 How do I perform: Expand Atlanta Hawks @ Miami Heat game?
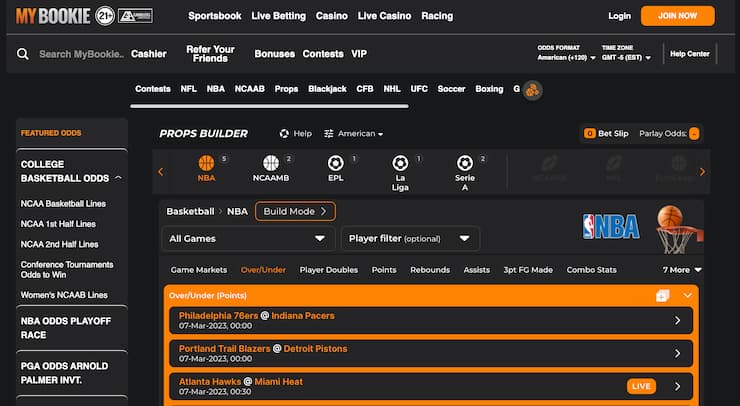(x=431, y=386)
